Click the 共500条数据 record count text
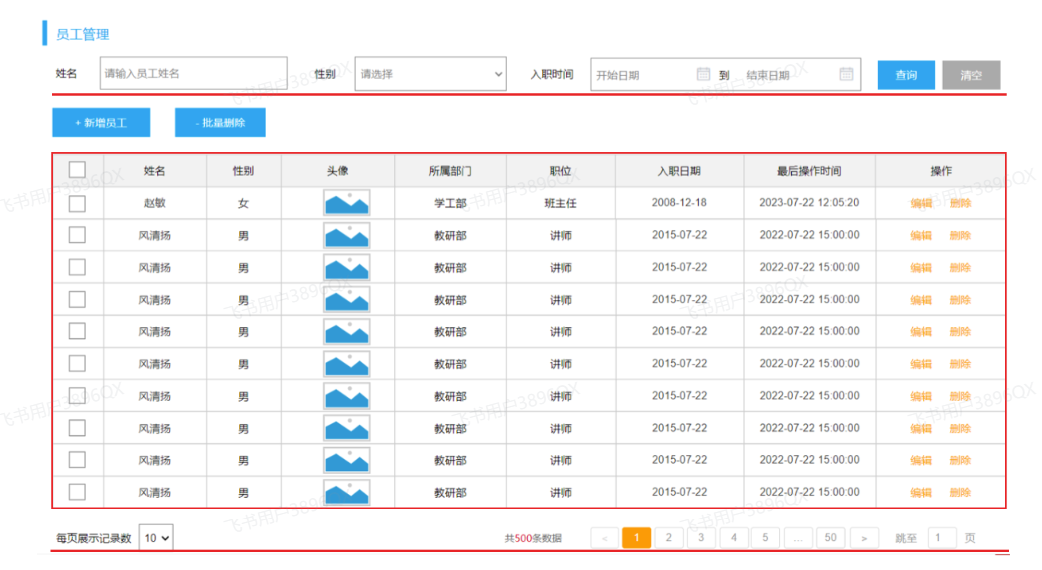 (533, 538)
